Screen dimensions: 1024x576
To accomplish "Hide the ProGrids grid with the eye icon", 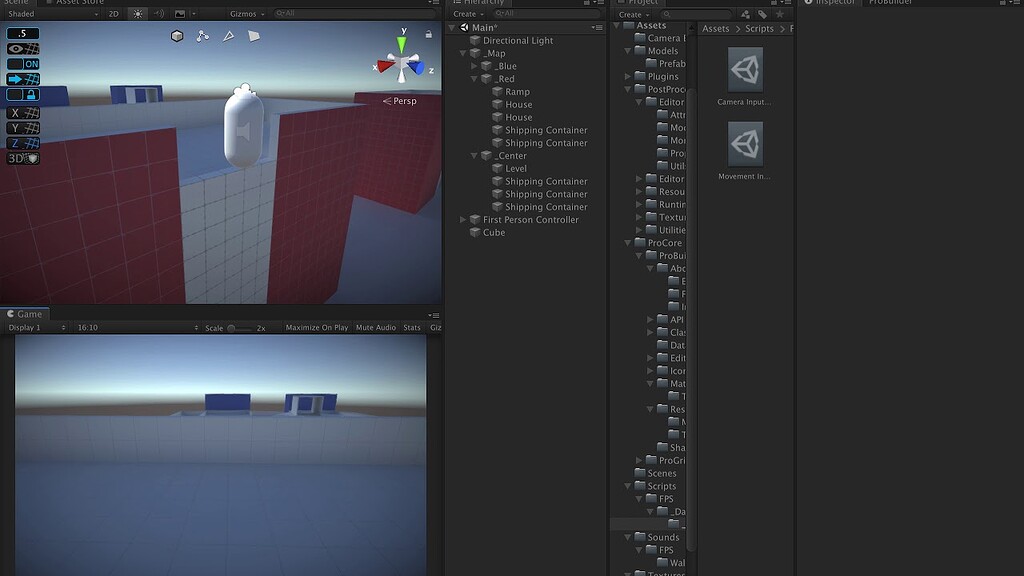I will point(13,49).
